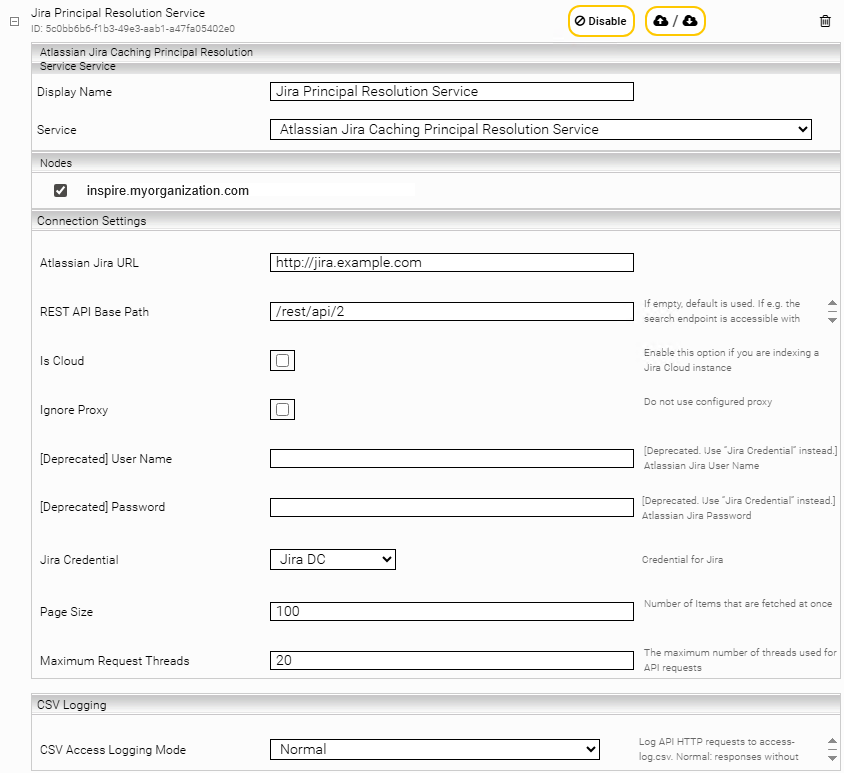Viewport: 844px width, 773px height.
Task: Enable the Is Cloud checkbox
Action: (x=283, y=361)
